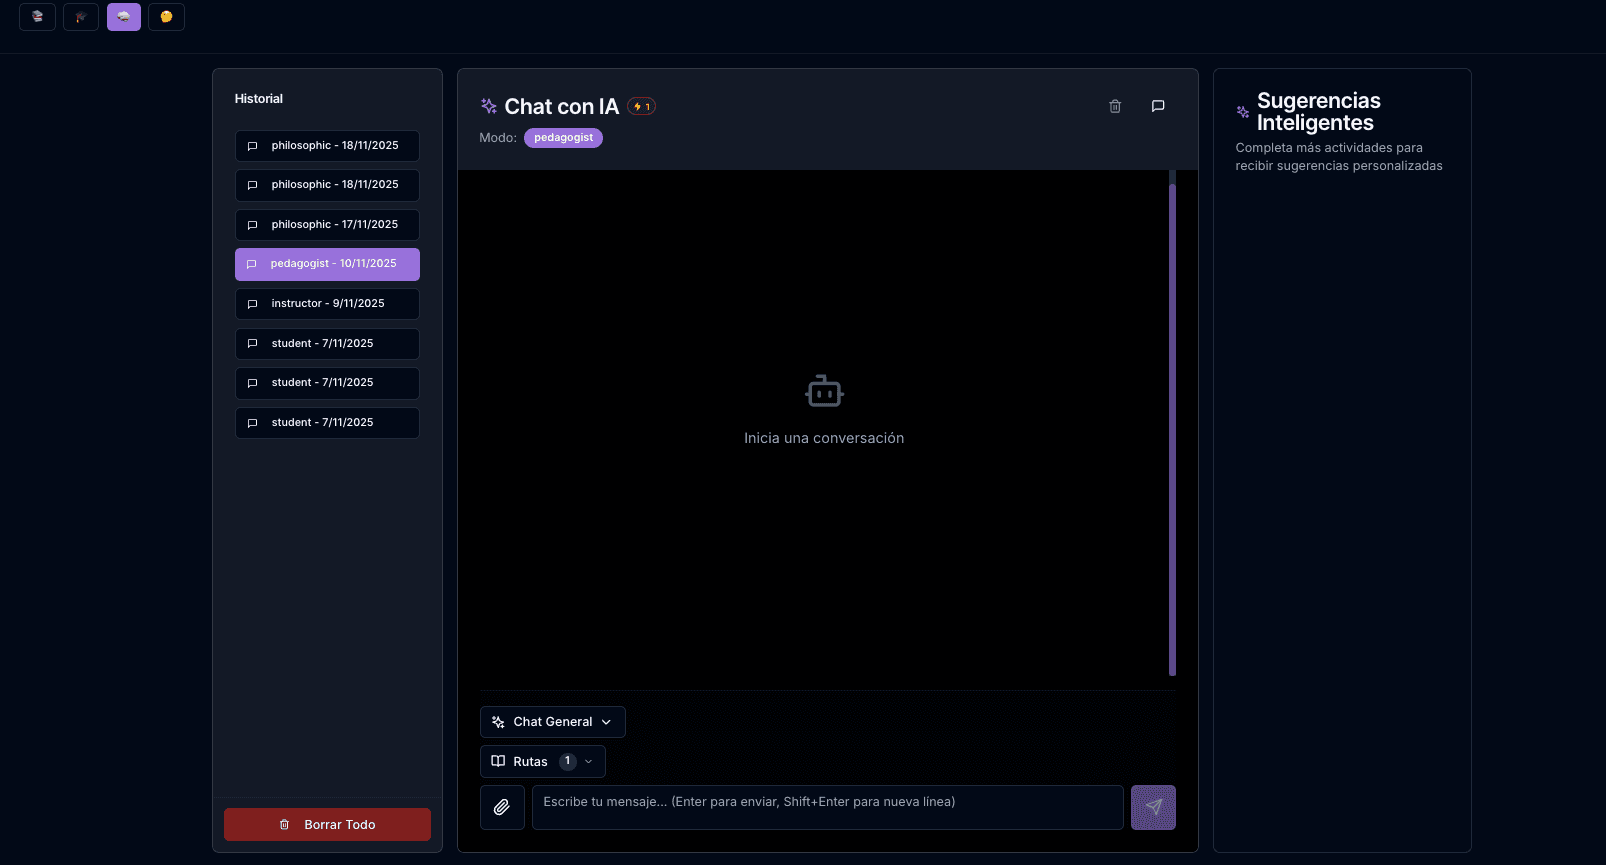Expand the Rutas dropdown

tap(531, 762)
